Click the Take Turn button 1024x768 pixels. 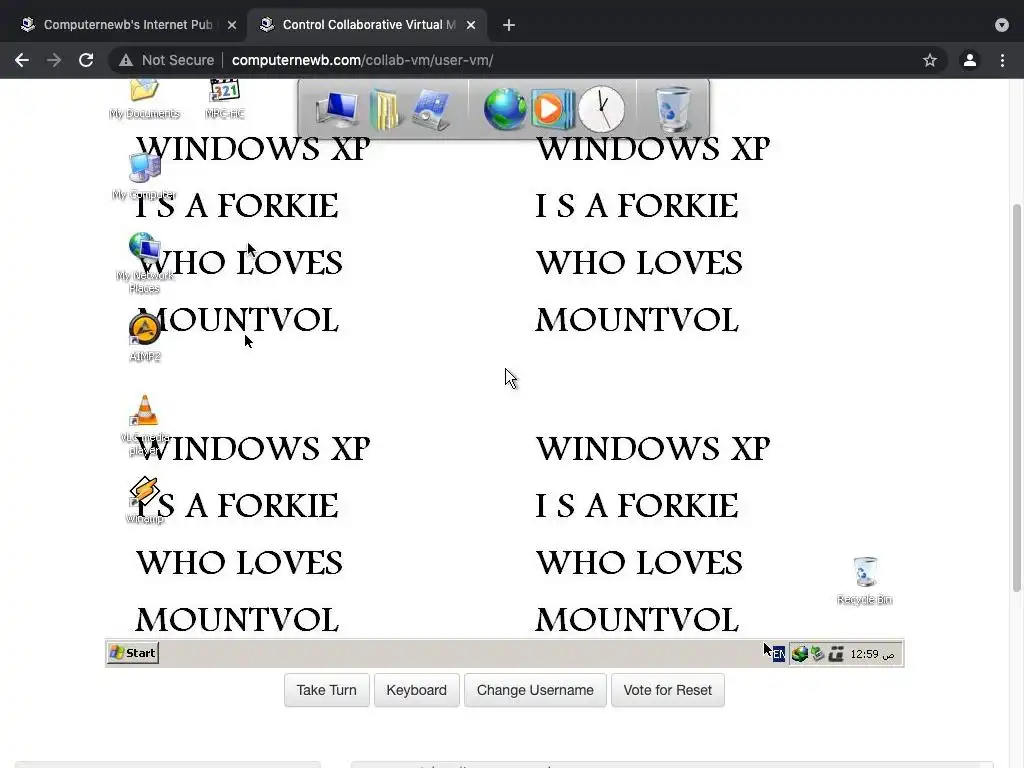pos(327,690)
